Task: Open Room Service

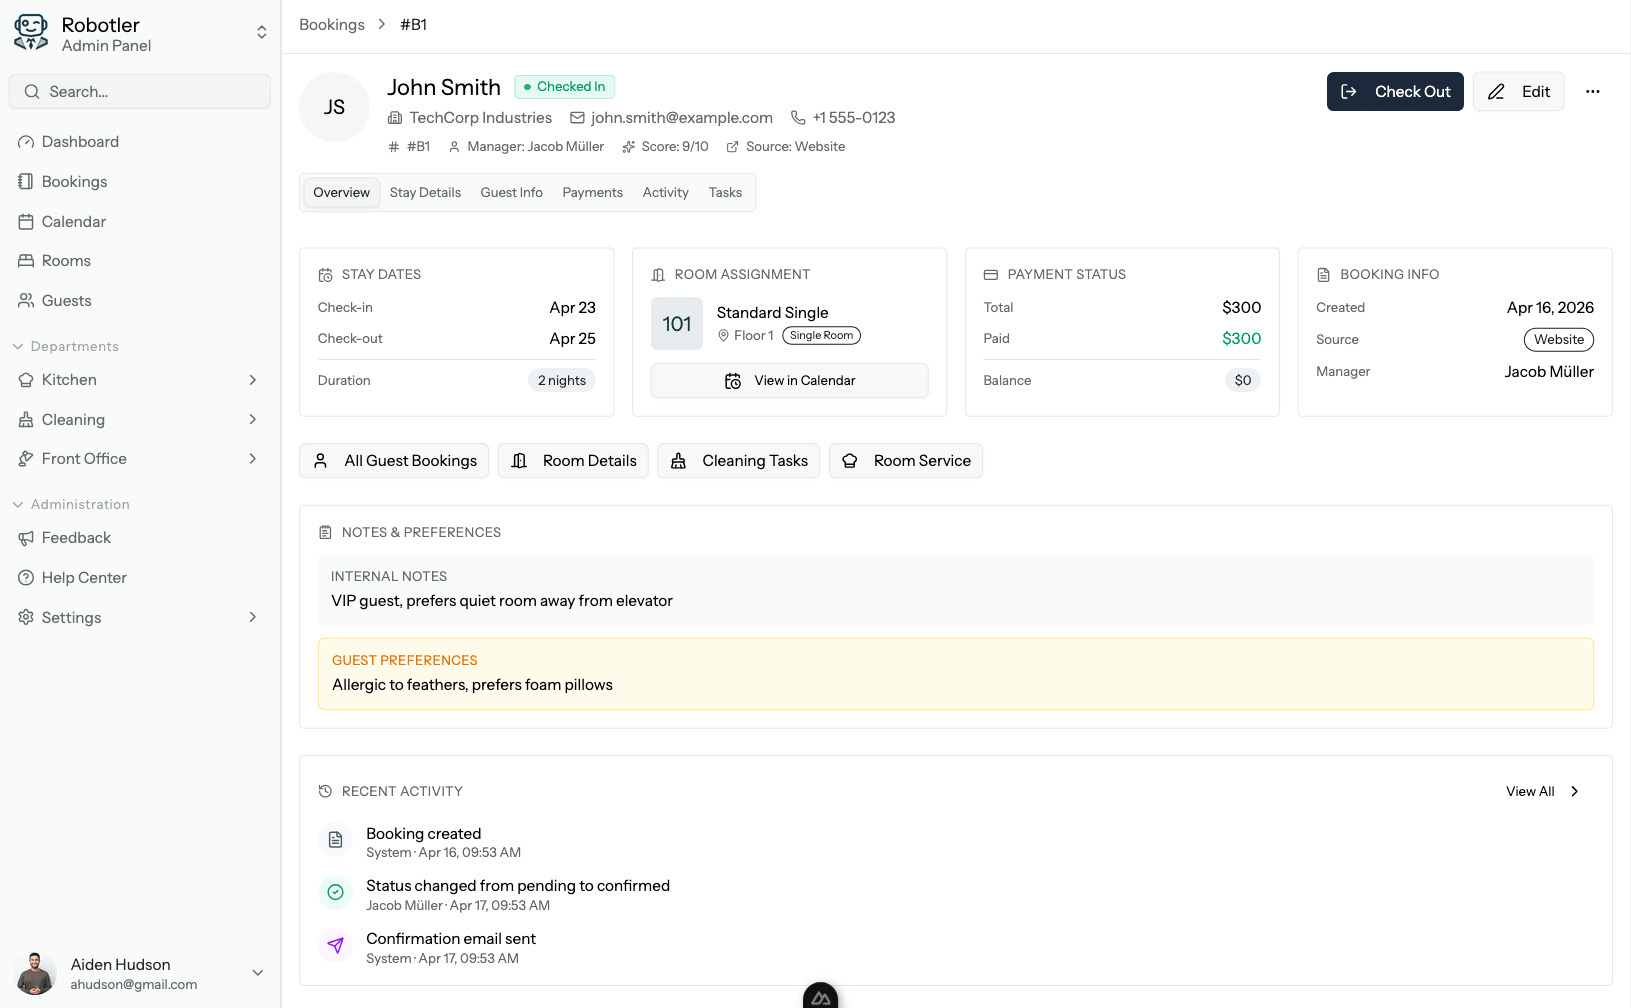Action: pyautogui.click(x=906, y=461)
